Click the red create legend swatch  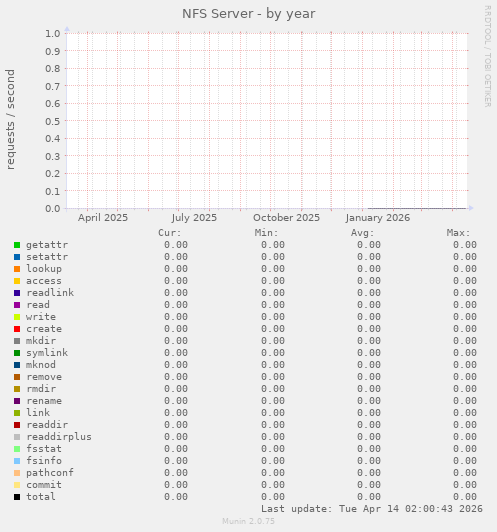(x=17, y=329)
